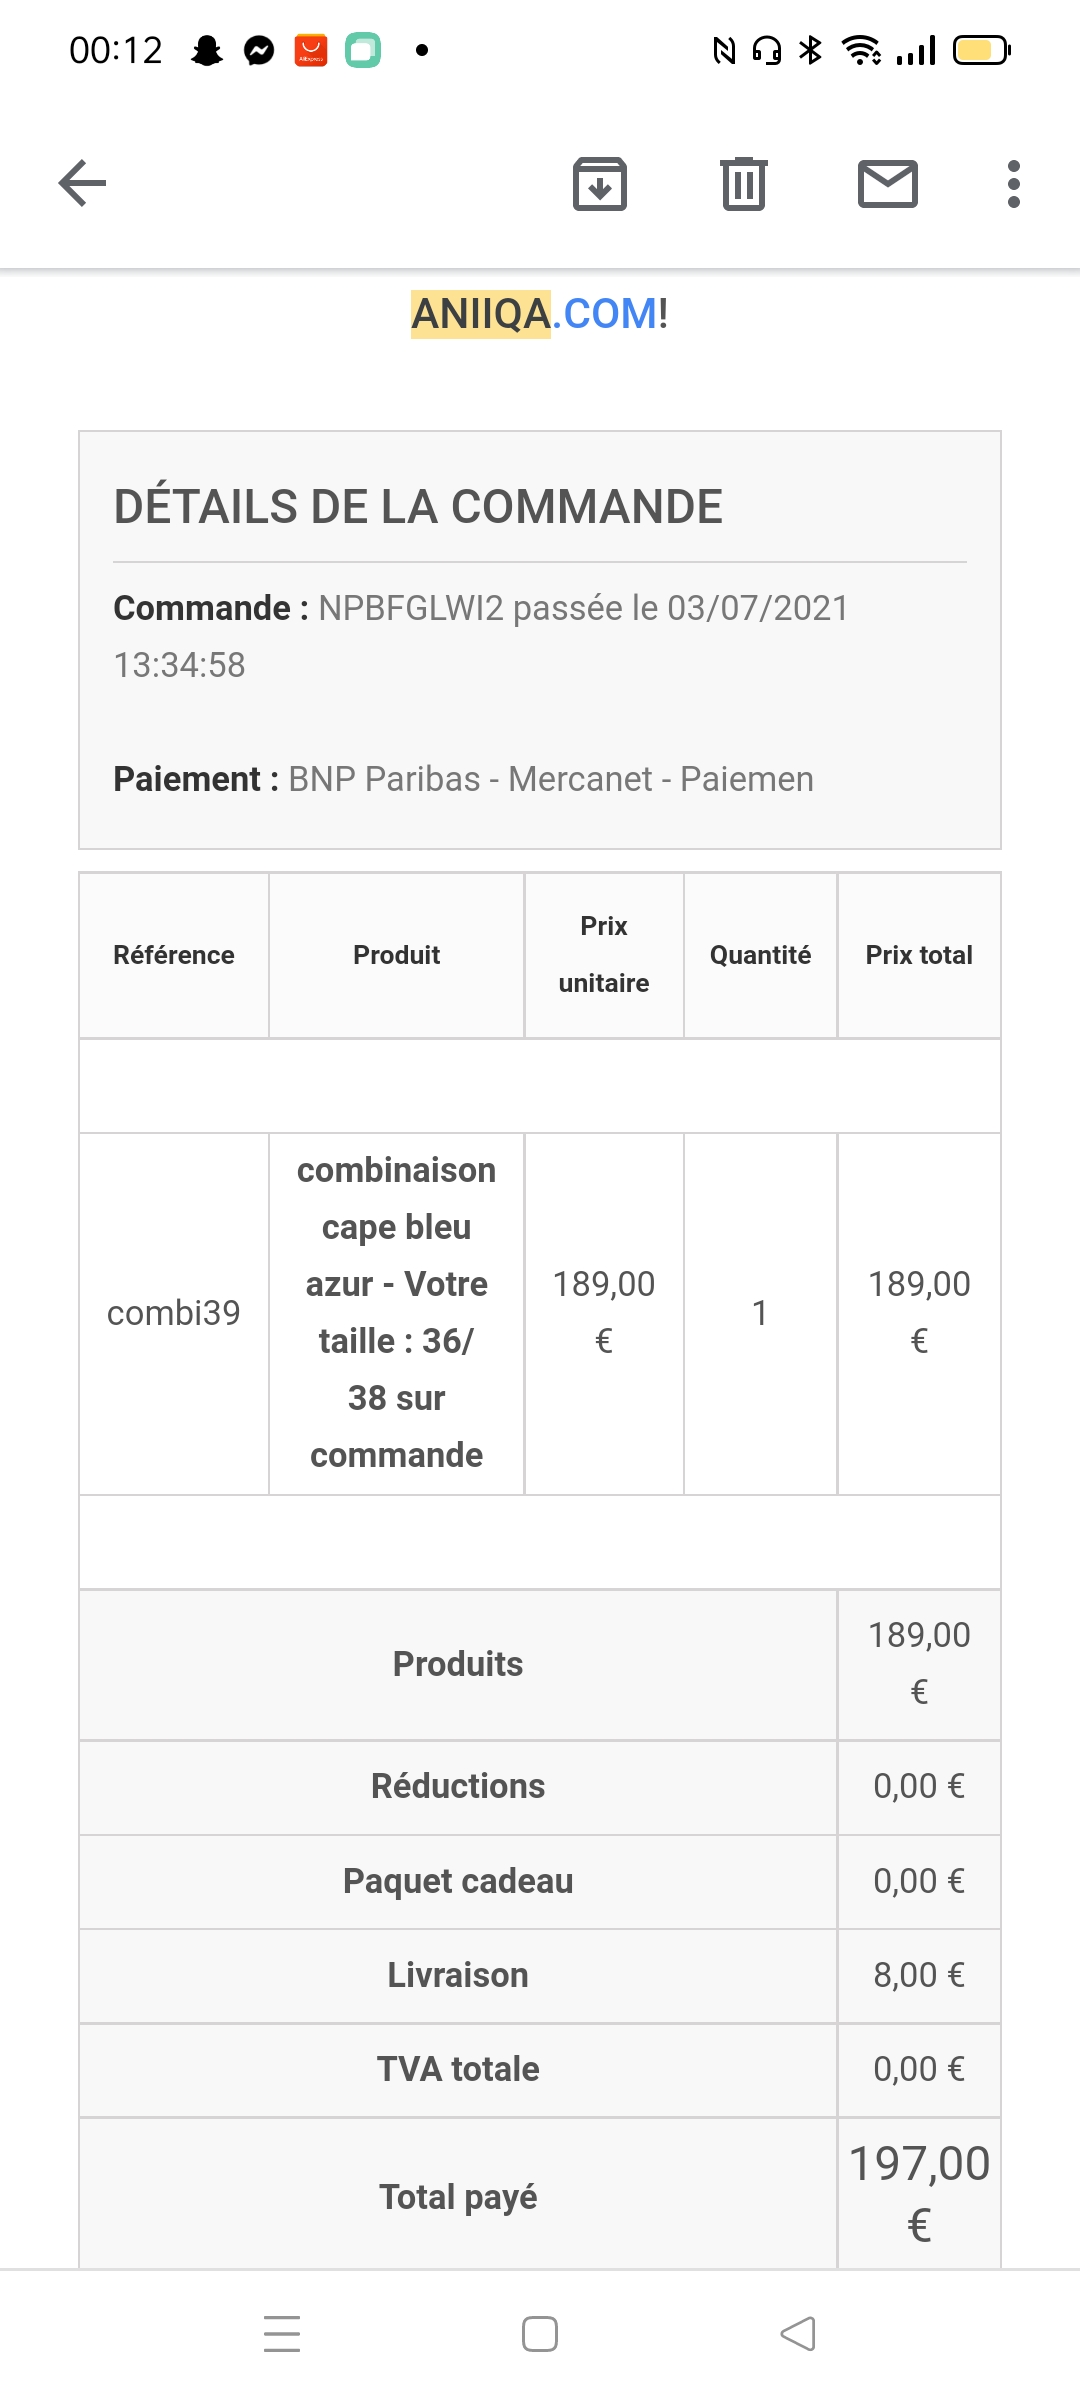Select the order number NPBFGLWI2 text
This screenshot has width=1080, height=2400.
coord(411,608)
